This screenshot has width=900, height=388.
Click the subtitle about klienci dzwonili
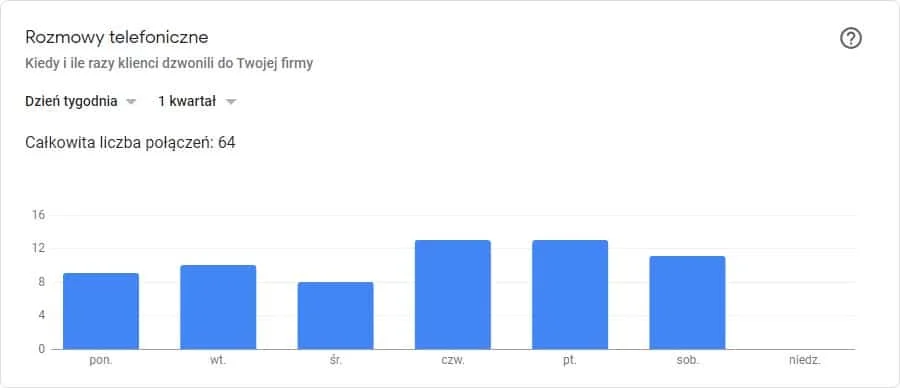coord(169,63)
